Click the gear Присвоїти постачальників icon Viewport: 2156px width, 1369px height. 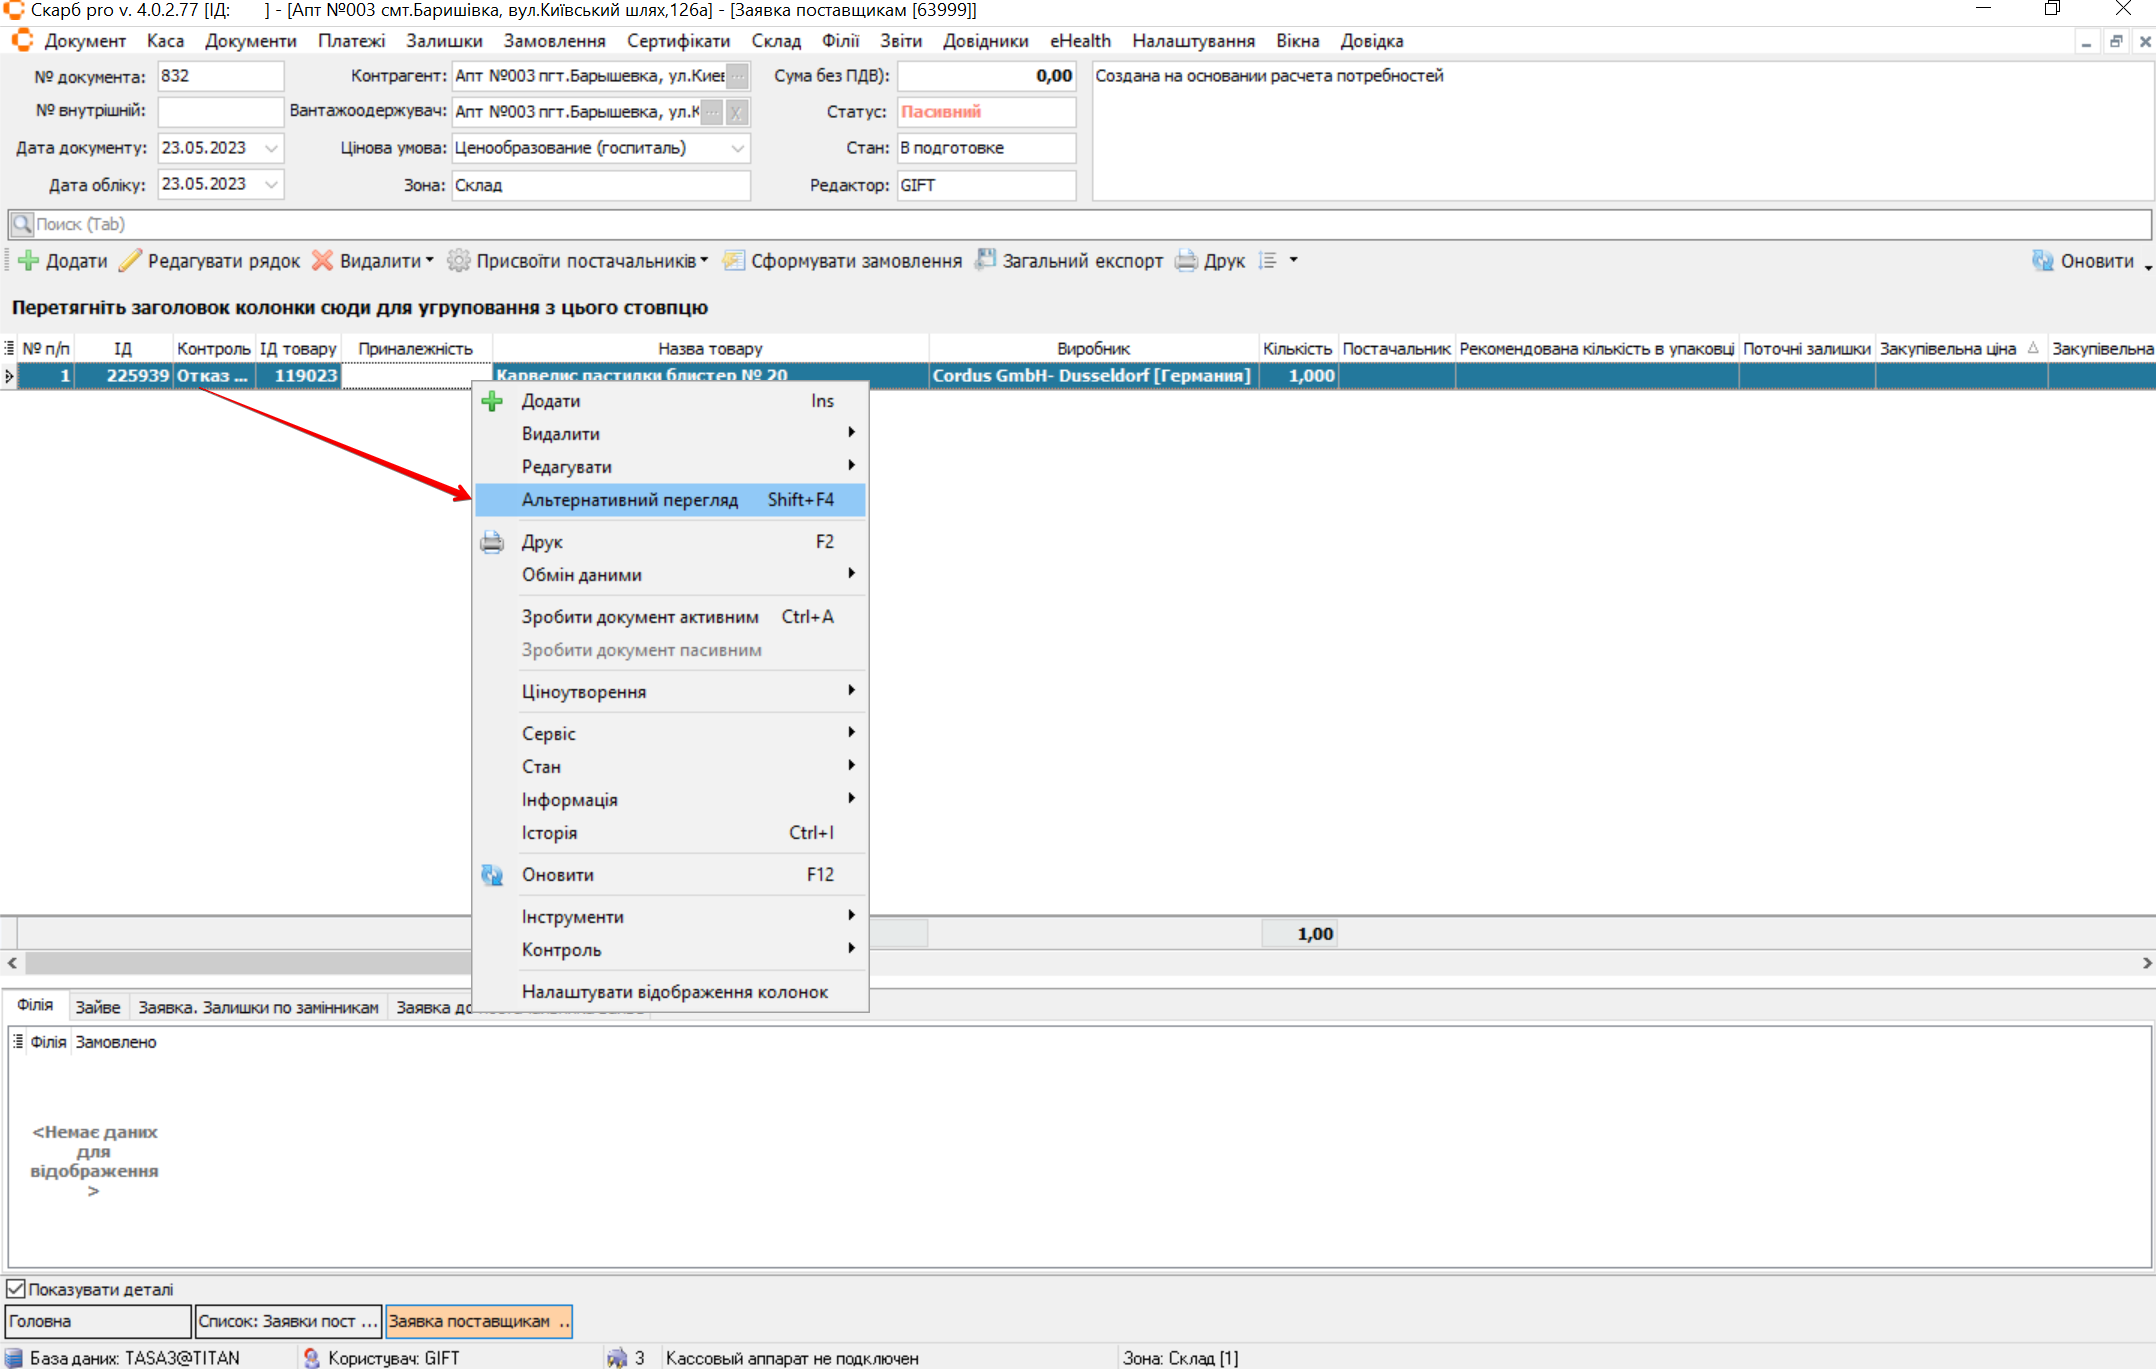click(x=458, y=261)
